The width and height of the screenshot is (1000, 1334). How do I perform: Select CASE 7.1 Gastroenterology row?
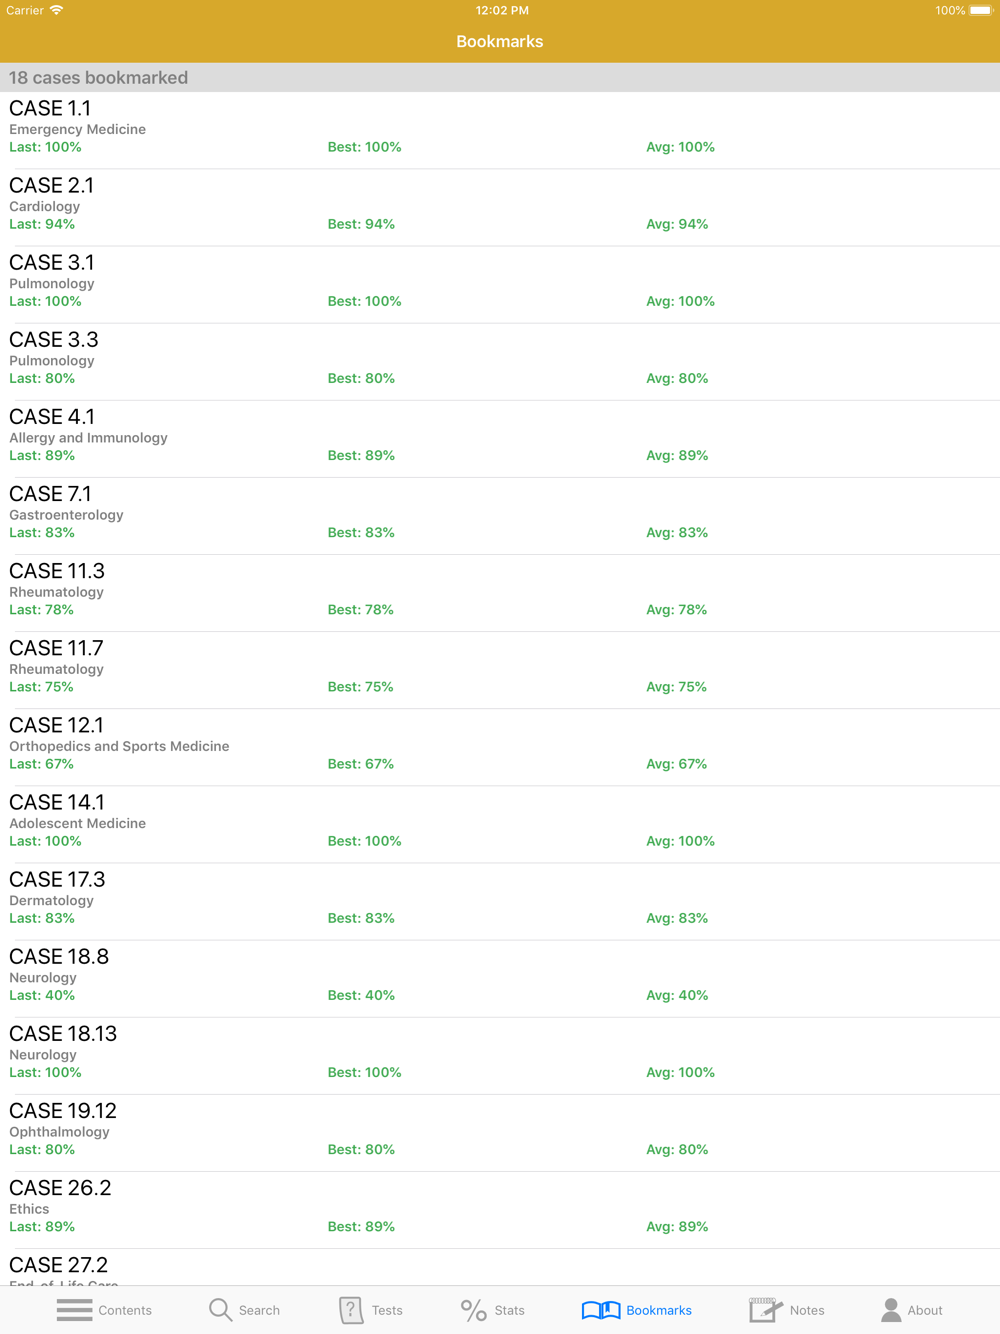[500, 515]
